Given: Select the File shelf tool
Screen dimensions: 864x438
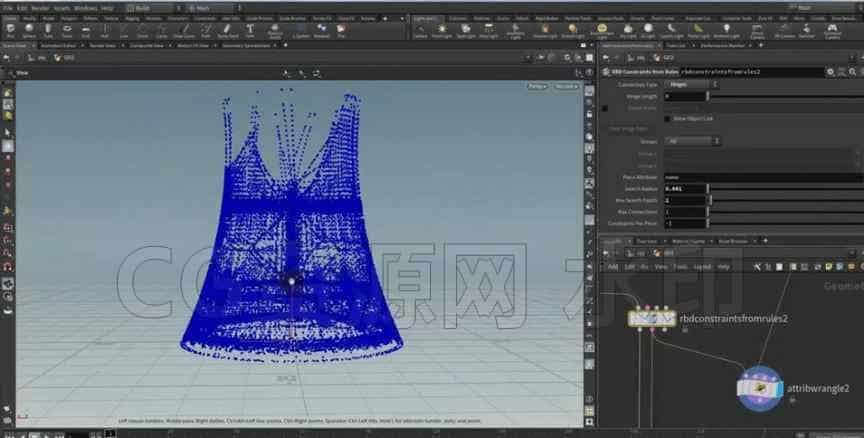Looking at the screenshot, I should point(341,30).
